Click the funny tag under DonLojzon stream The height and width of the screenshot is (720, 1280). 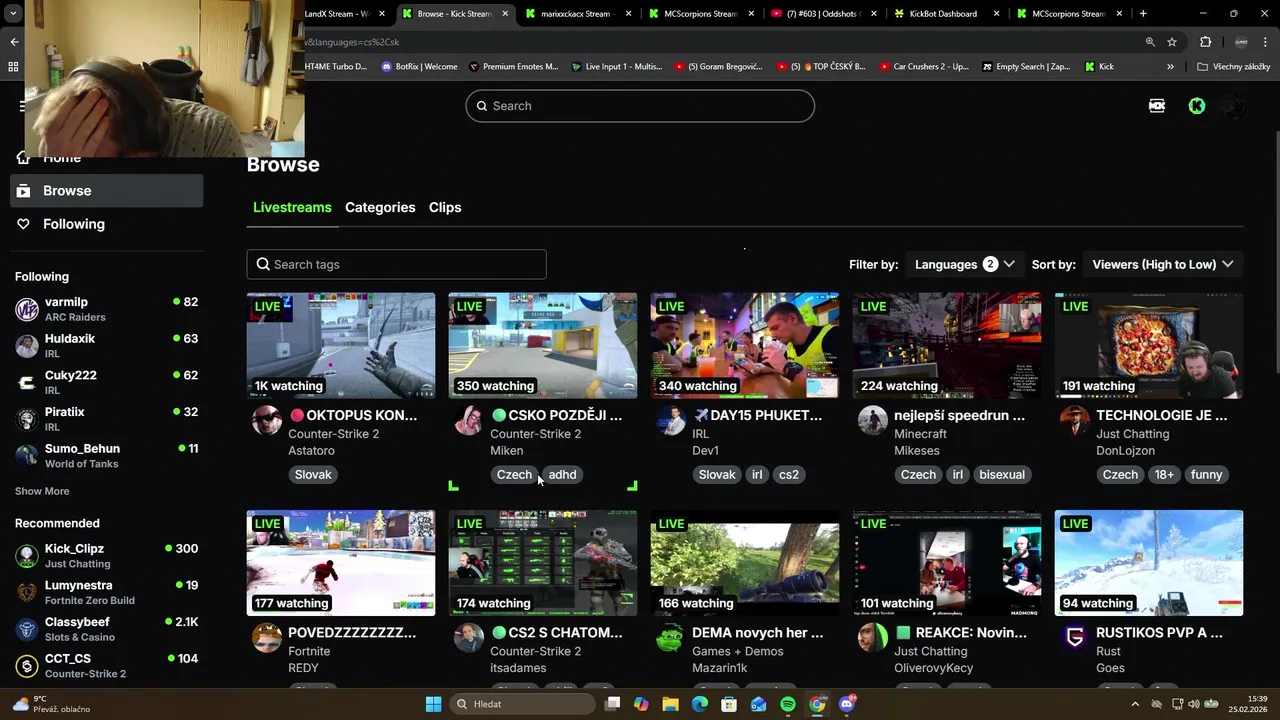[x=1206, y=475]
